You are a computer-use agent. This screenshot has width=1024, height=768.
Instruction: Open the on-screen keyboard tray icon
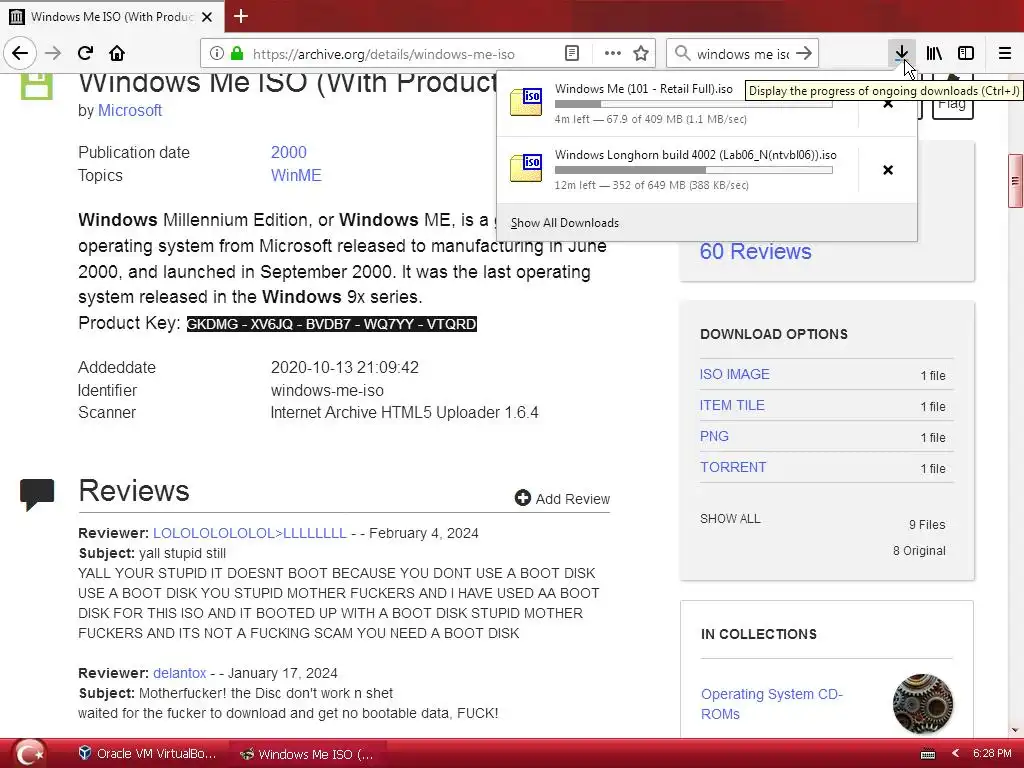click(928, 754)
